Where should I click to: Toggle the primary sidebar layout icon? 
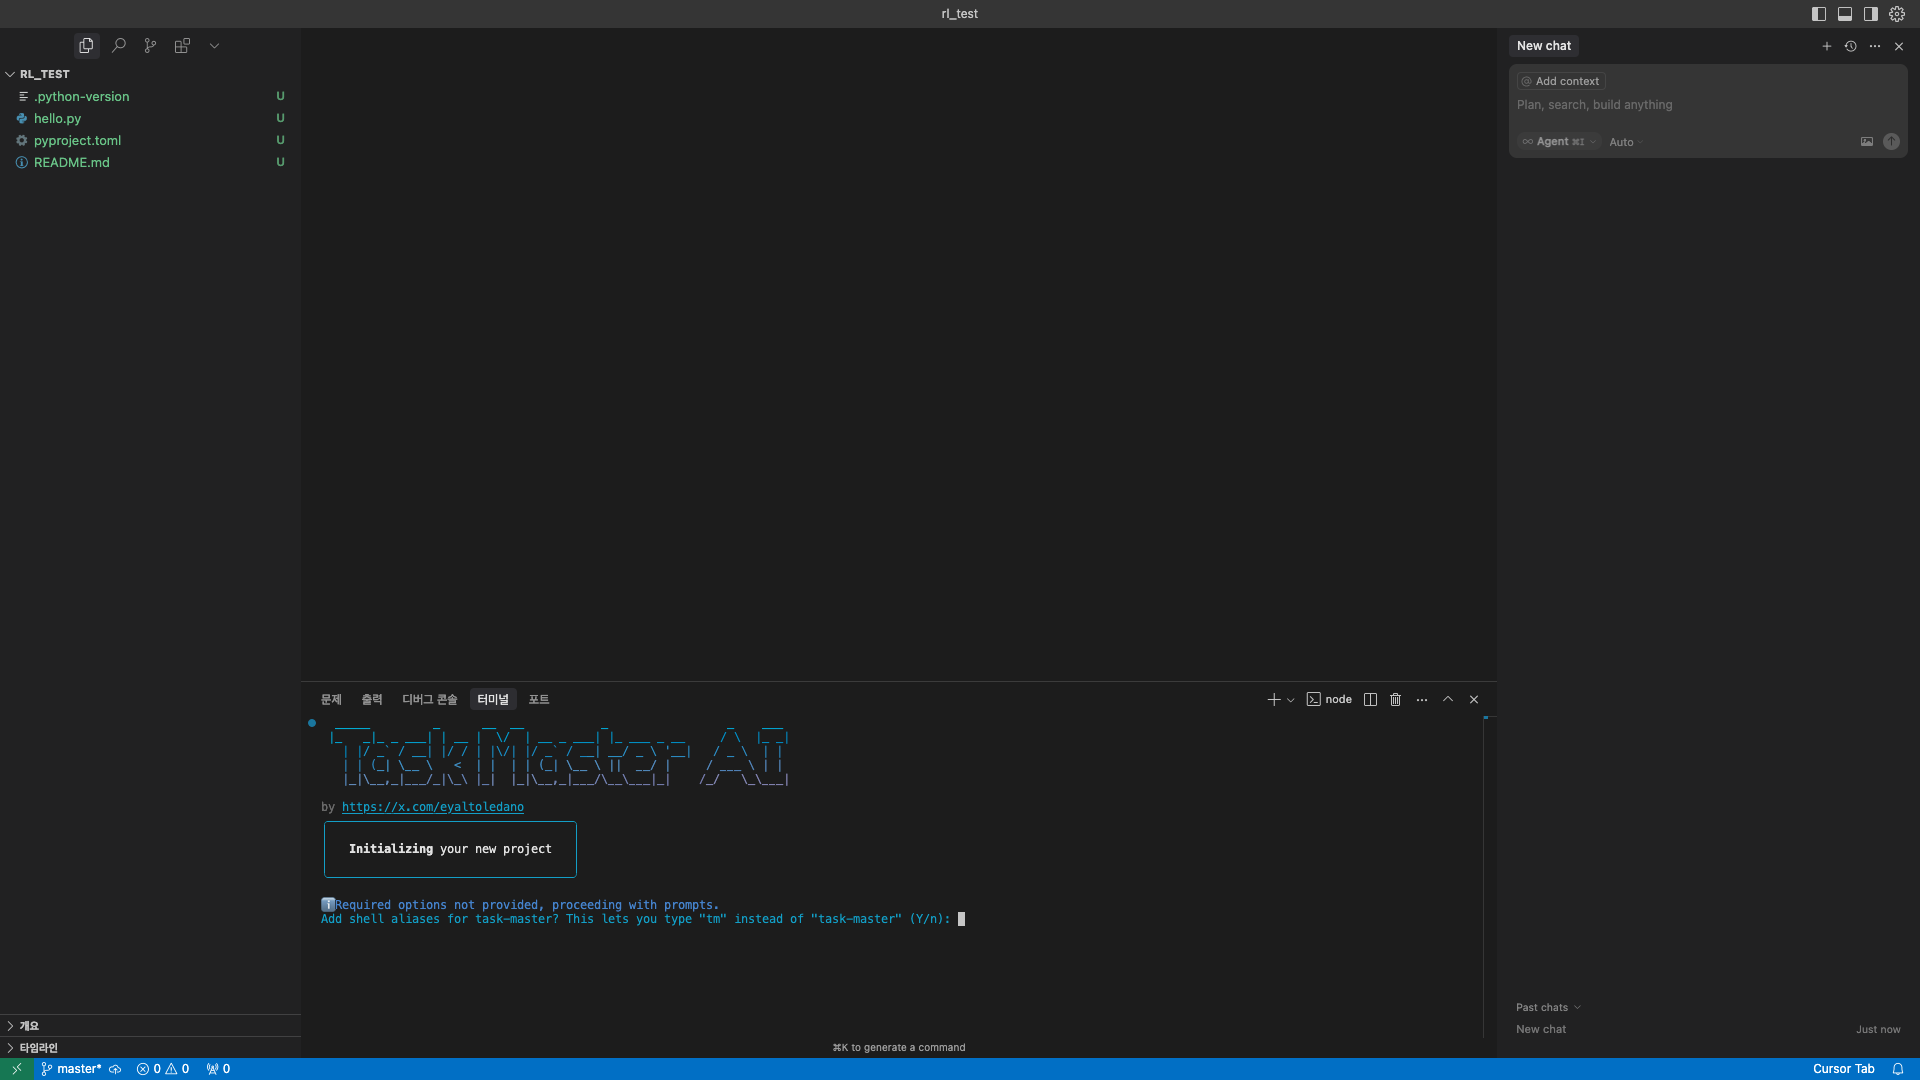(1819, 14)
